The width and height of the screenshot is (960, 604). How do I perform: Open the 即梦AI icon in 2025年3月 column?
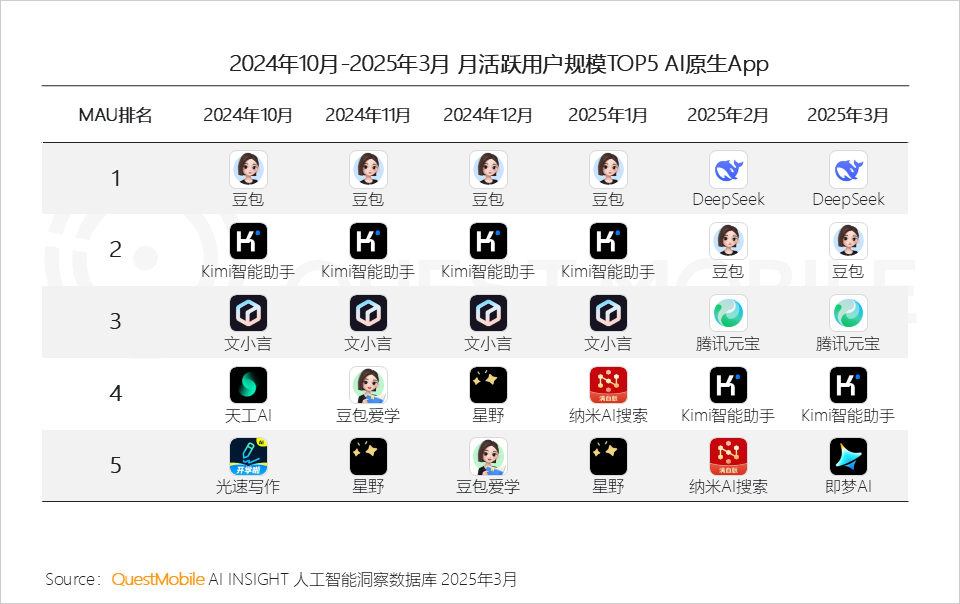click(x=848, y=456)
